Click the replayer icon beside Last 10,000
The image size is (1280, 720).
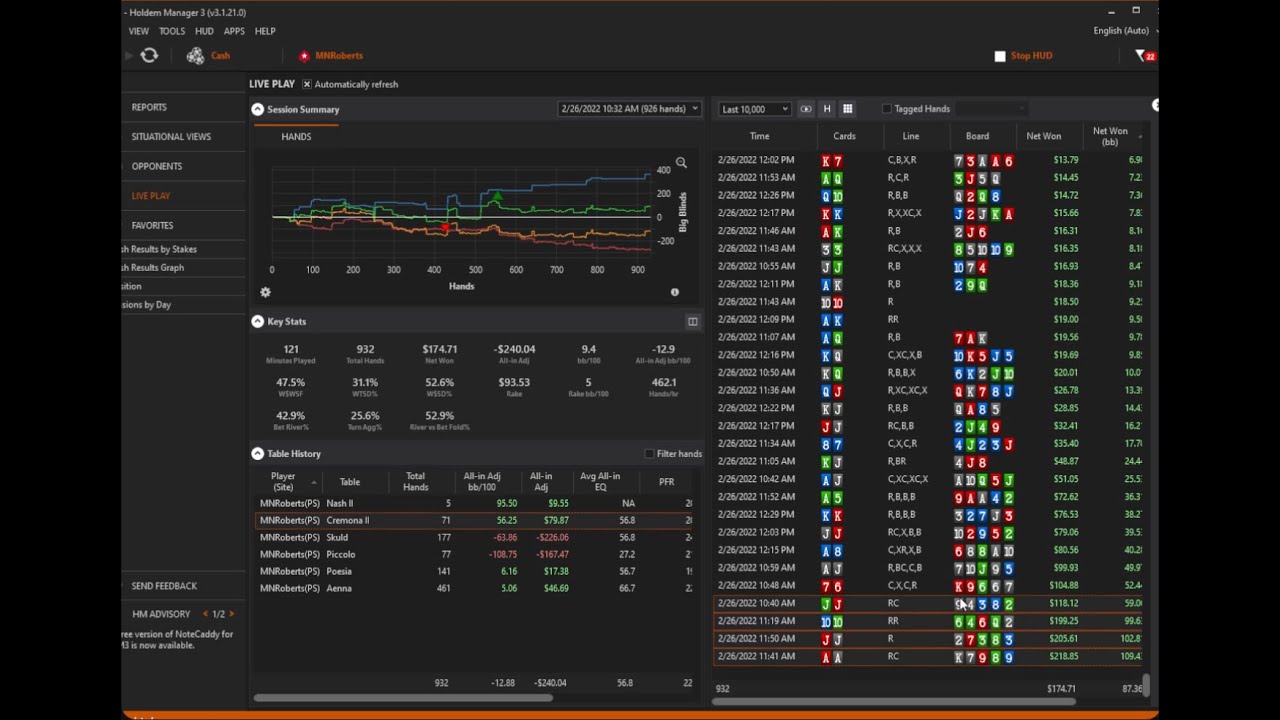click(805, 109)
